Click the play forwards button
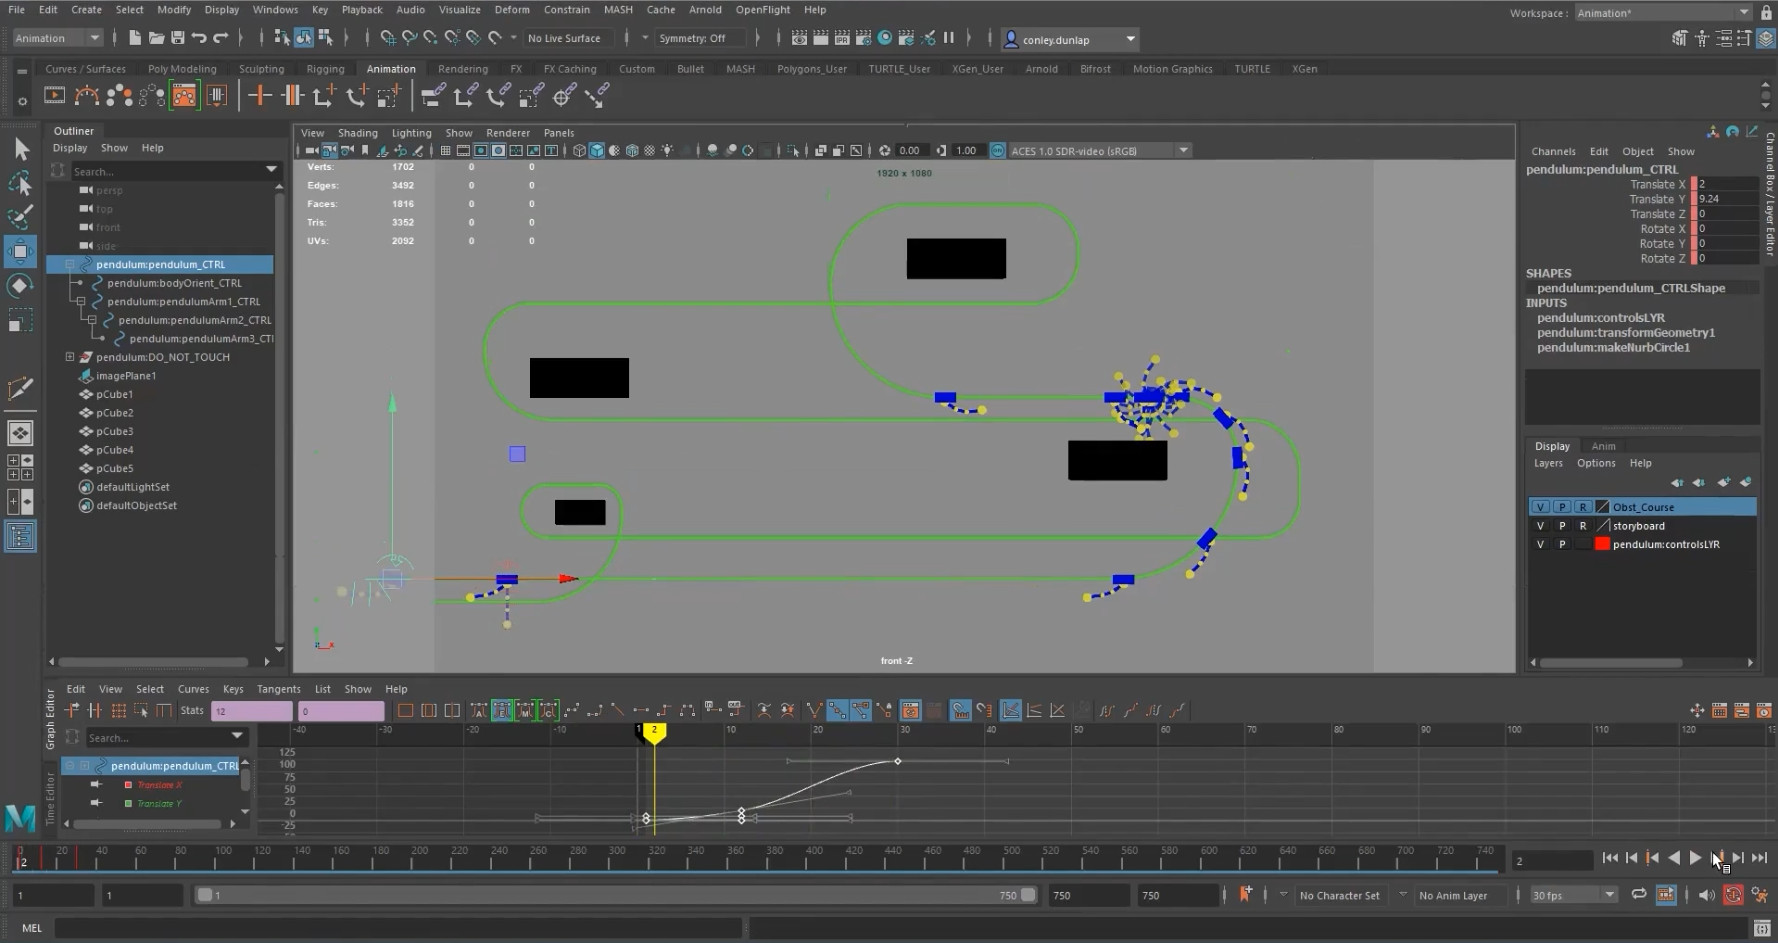The image size is (1778, 943). 1695,858
